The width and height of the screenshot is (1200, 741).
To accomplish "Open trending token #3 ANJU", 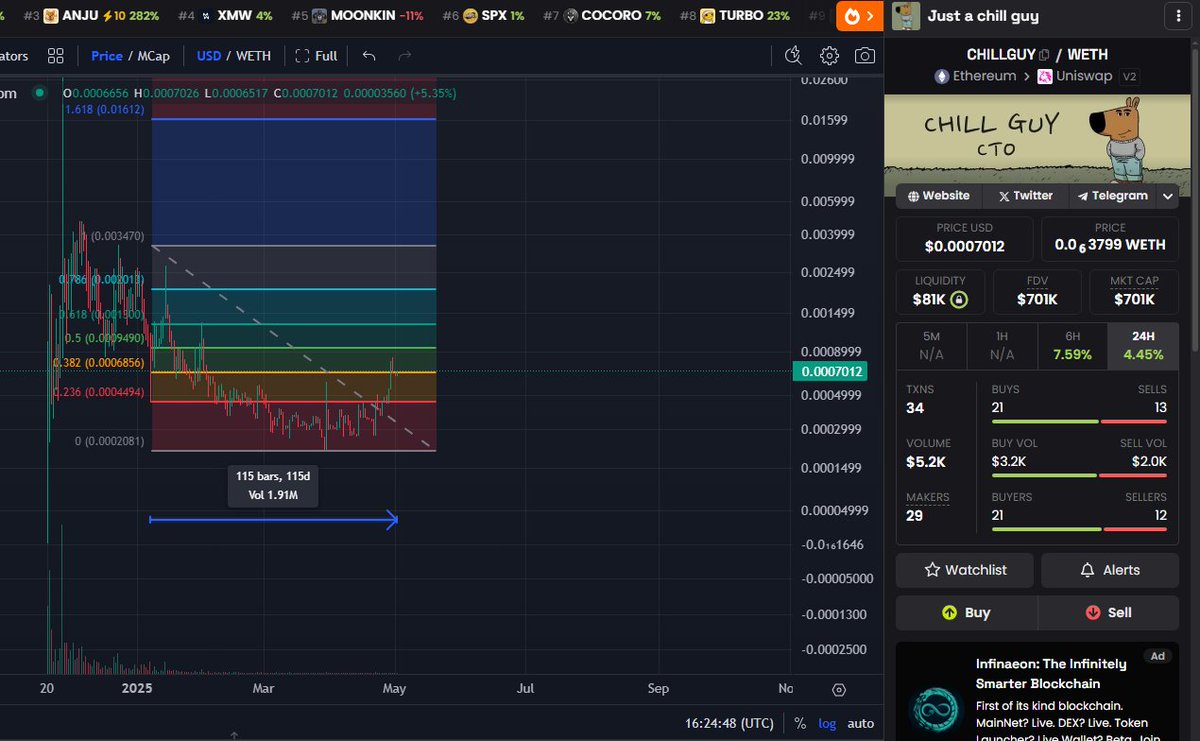I will pos(90,16).
